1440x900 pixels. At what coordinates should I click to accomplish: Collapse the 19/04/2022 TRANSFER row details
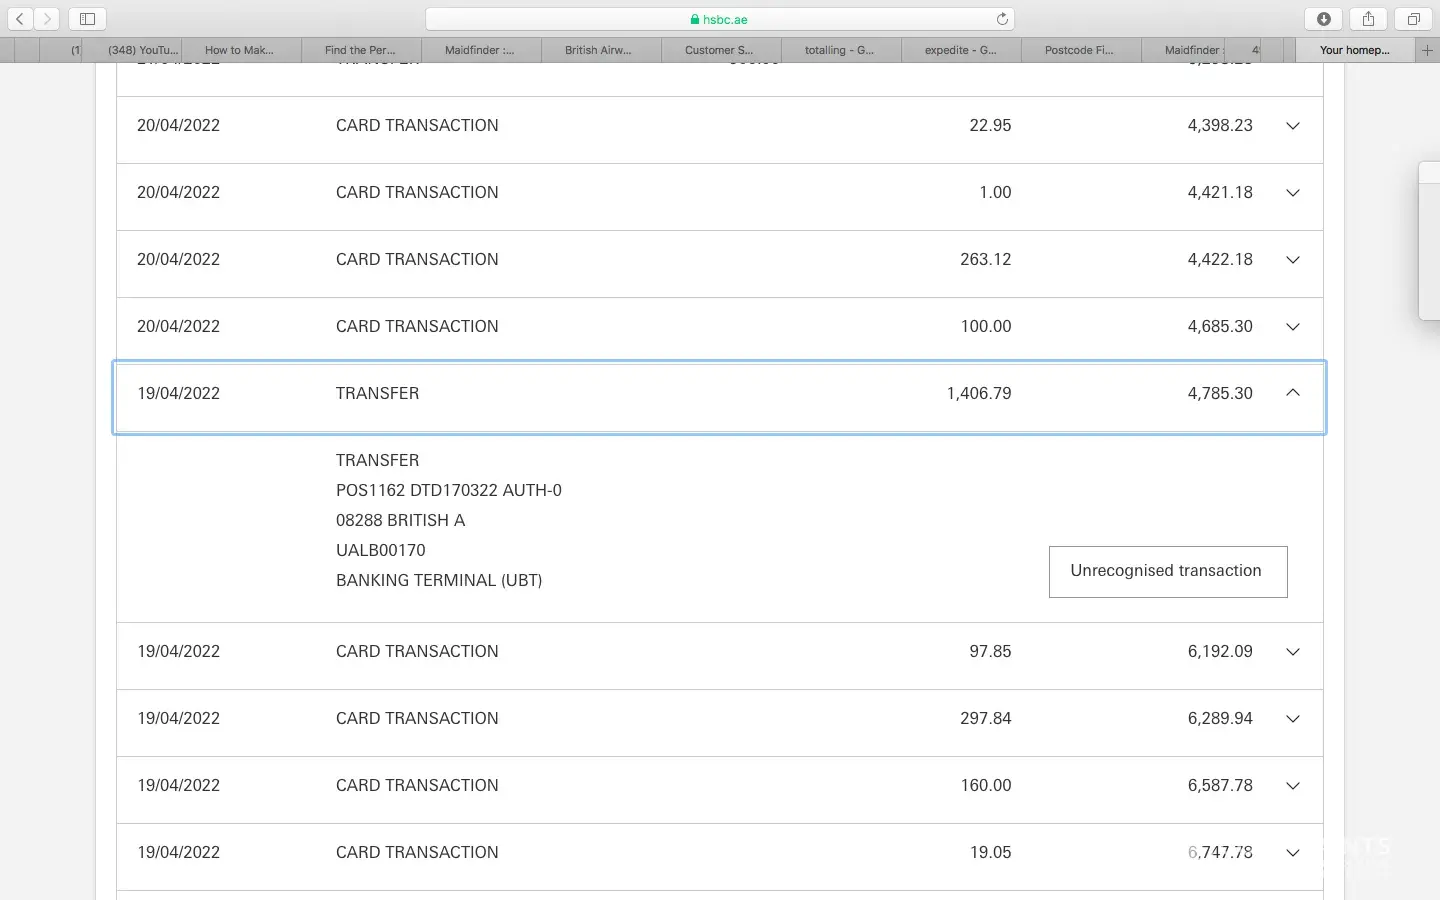[x=1292, y=393]
